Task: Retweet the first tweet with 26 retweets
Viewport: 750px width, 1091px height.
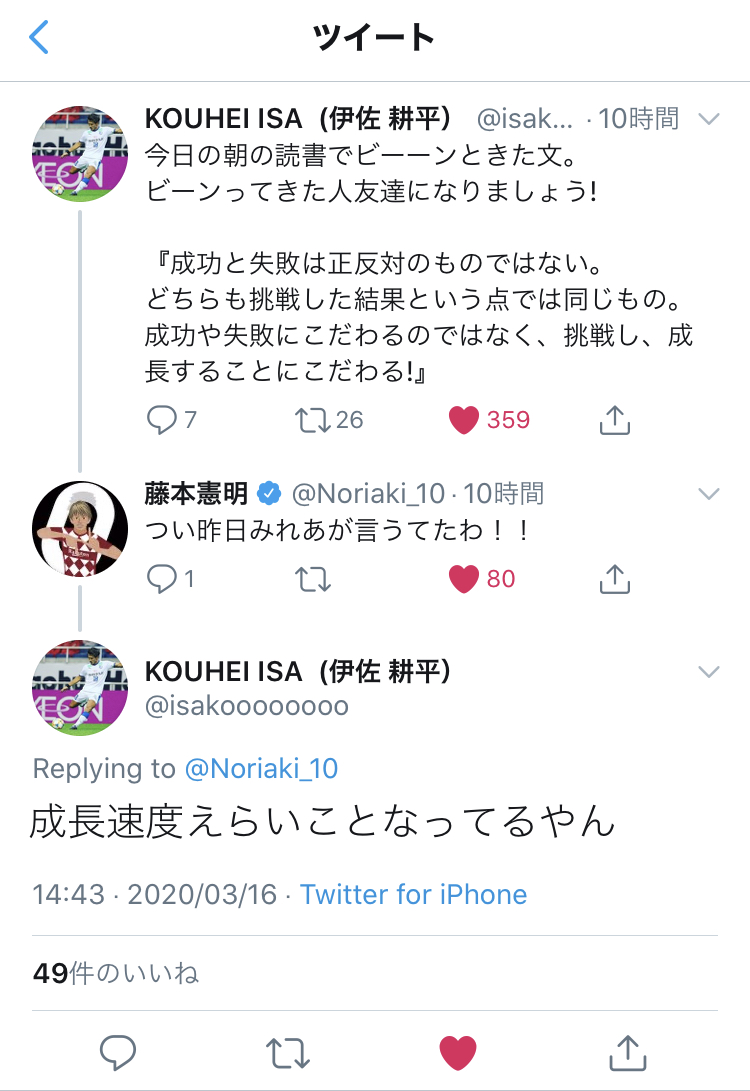Action: tap(313, 420)
